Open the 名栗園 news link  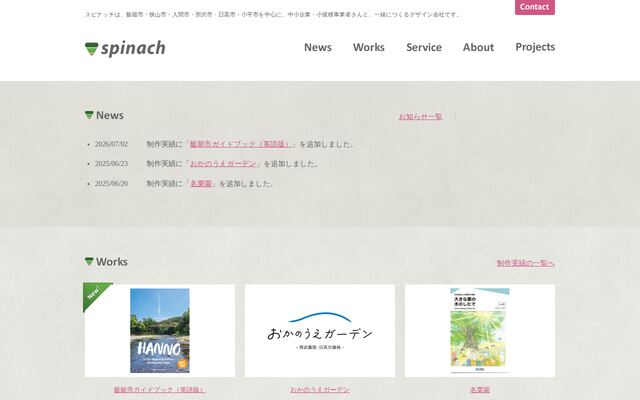[201, 184]
